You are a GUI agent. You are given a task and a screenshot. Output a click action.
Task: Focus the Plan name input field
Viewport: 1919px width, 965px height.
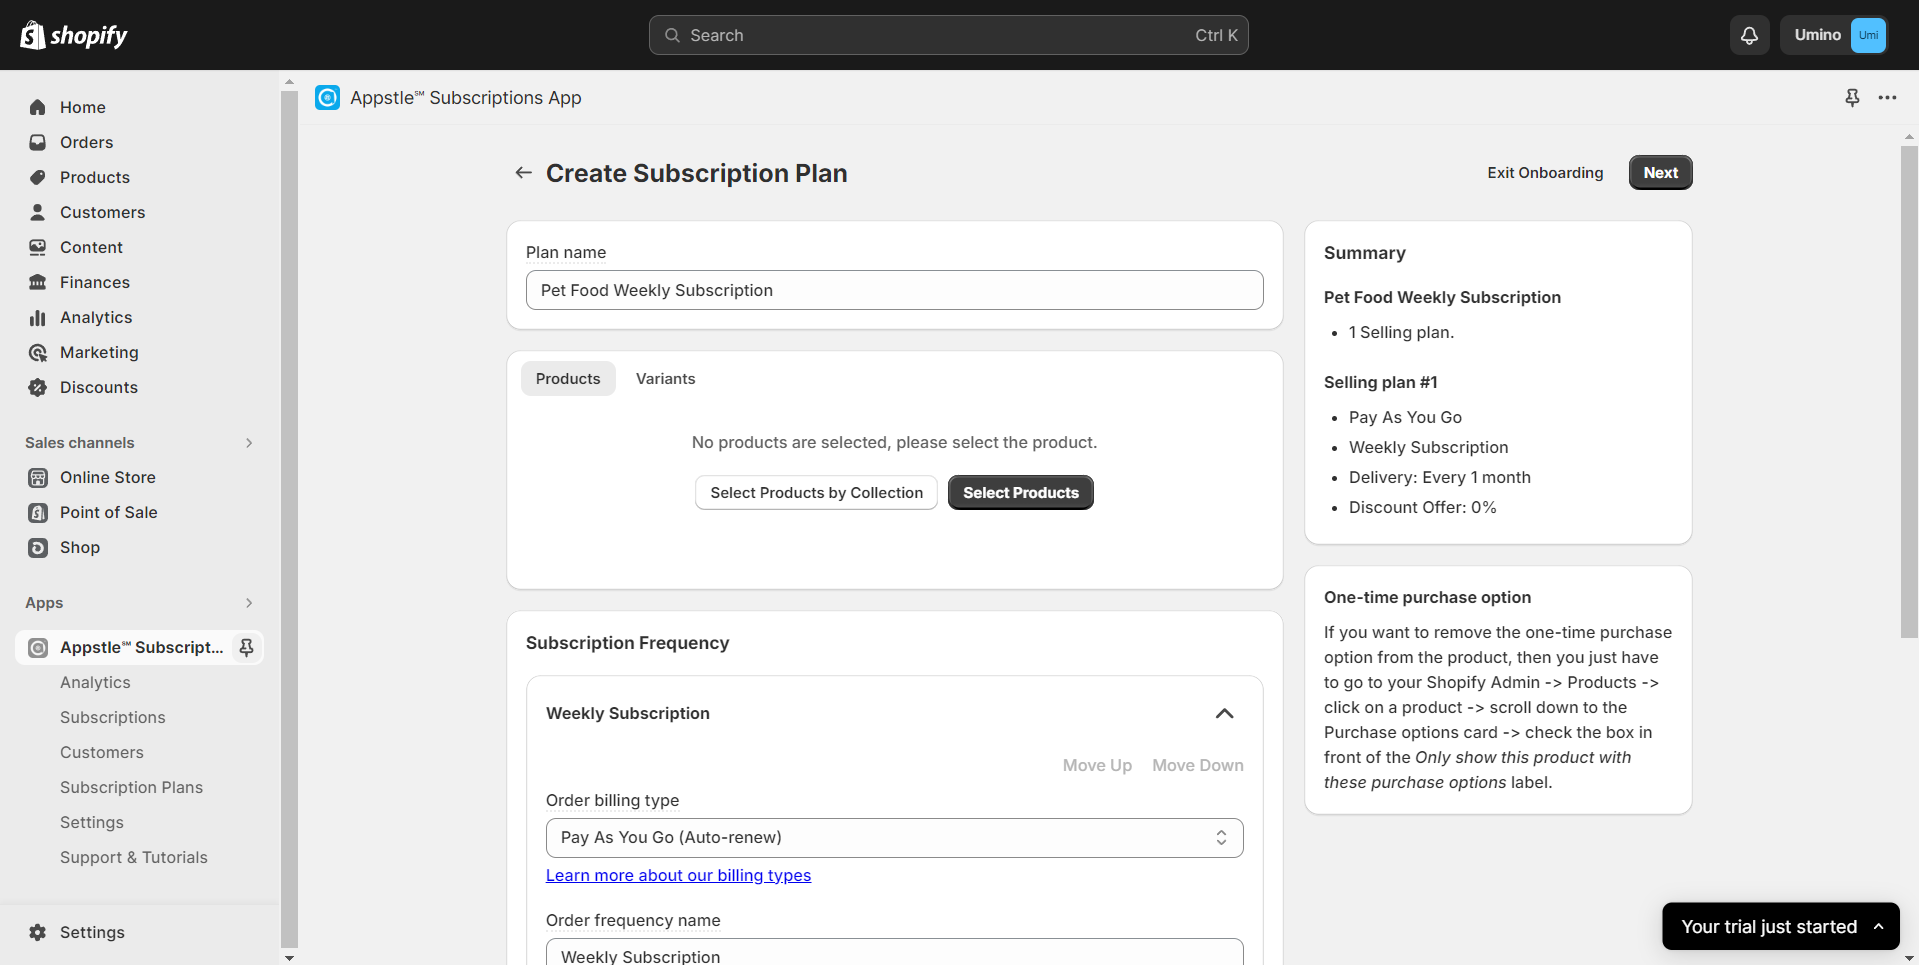point(894,290)
